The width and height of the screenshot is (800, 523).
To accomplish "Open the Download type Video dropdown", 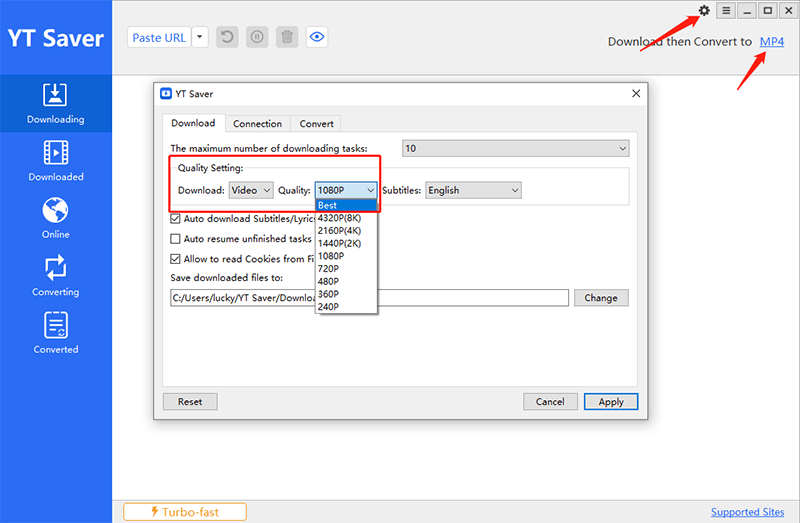I will coord(251,190).
